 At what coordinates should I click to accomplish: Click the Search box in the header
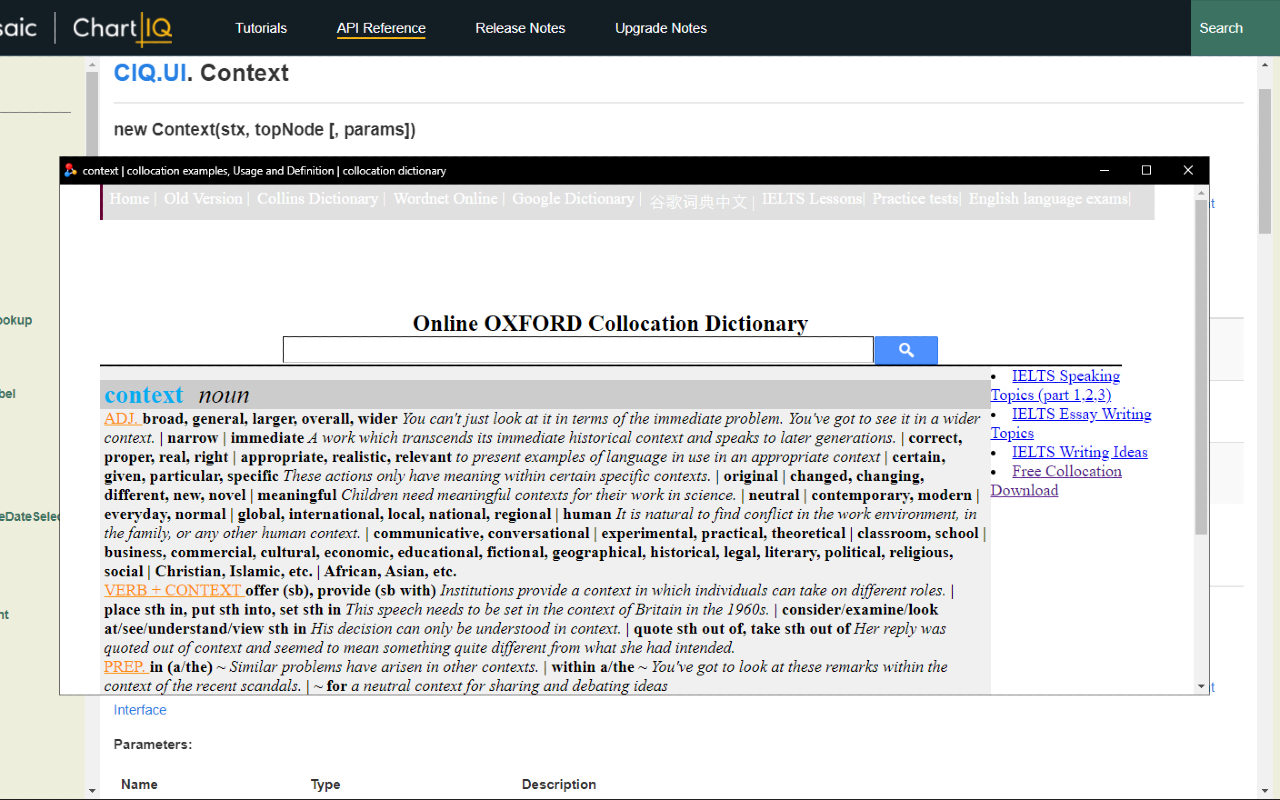[1235, 28]
